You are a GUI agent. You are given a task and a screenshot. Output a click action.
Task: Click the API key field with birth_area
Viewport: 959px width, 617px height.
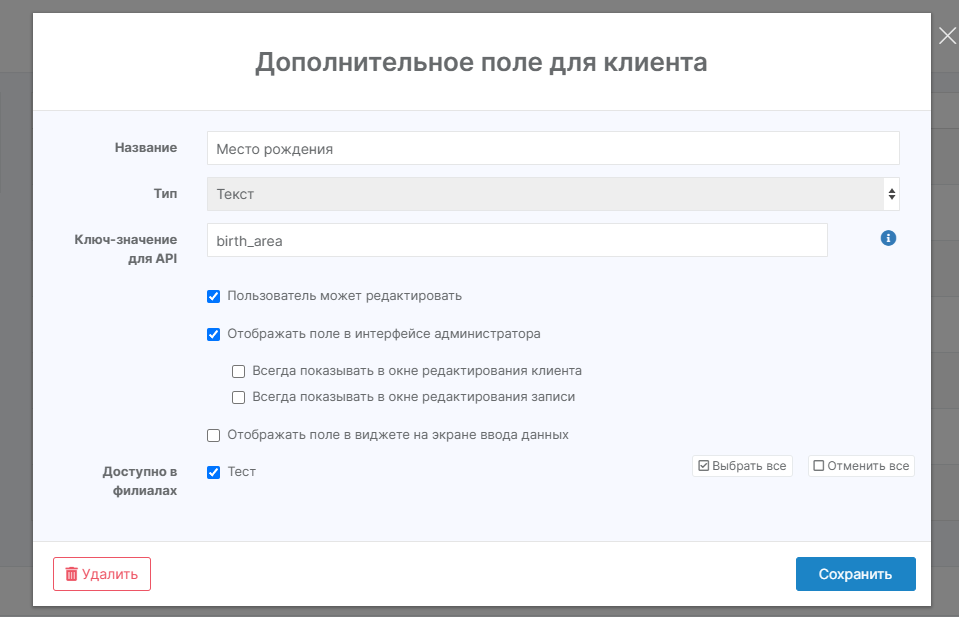[x=517, y=240]
